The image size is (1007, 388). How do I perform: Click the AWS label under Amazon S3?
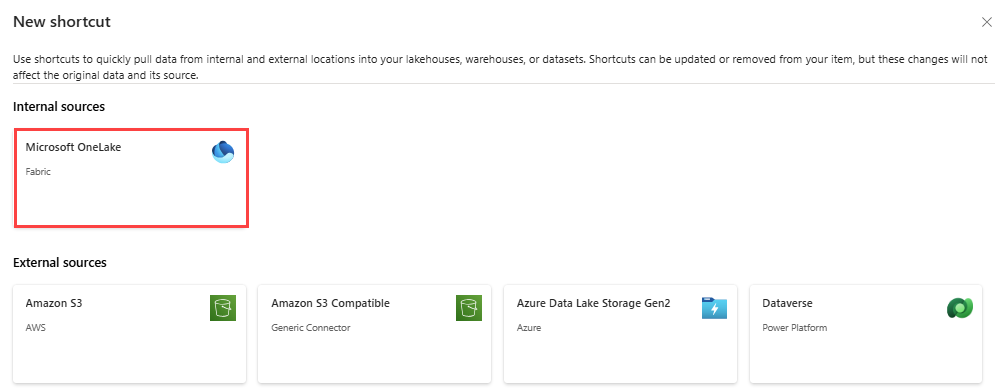pos(36,328)
